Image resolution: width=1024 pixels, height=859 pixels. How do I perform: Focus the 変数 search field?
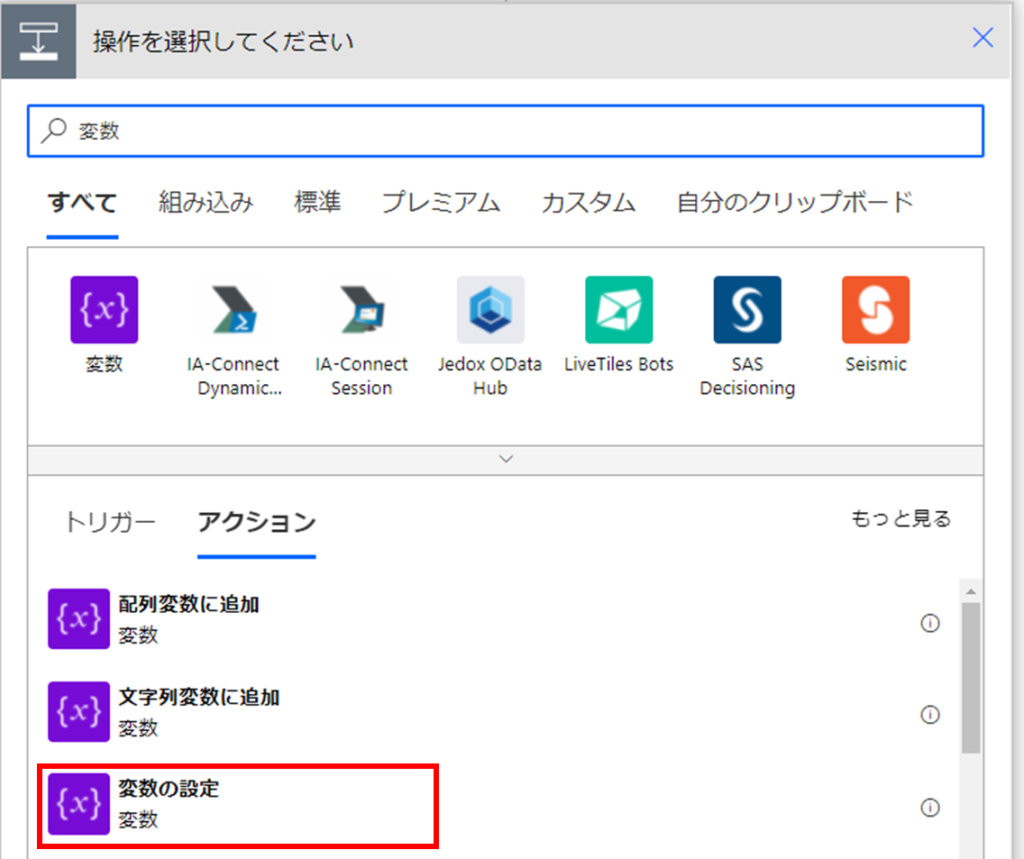[x=505, y=131]
